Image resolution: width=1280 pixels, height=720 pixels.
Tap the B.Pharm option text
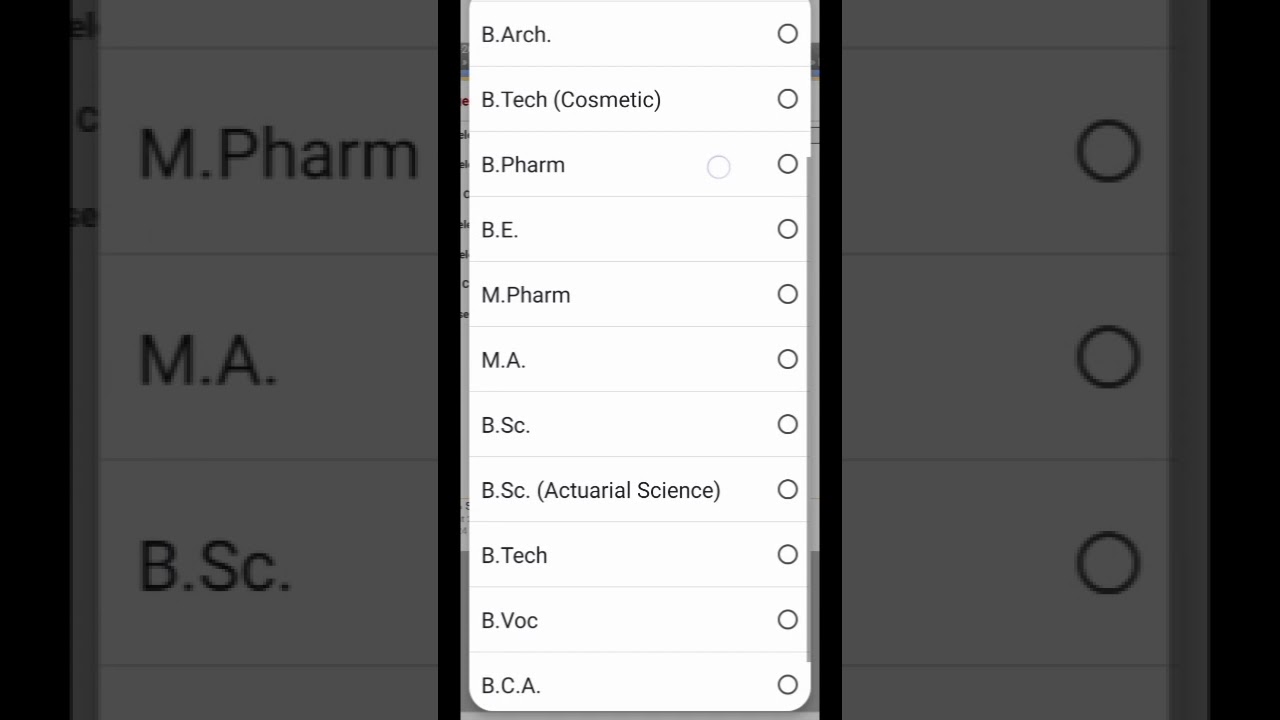523,165
